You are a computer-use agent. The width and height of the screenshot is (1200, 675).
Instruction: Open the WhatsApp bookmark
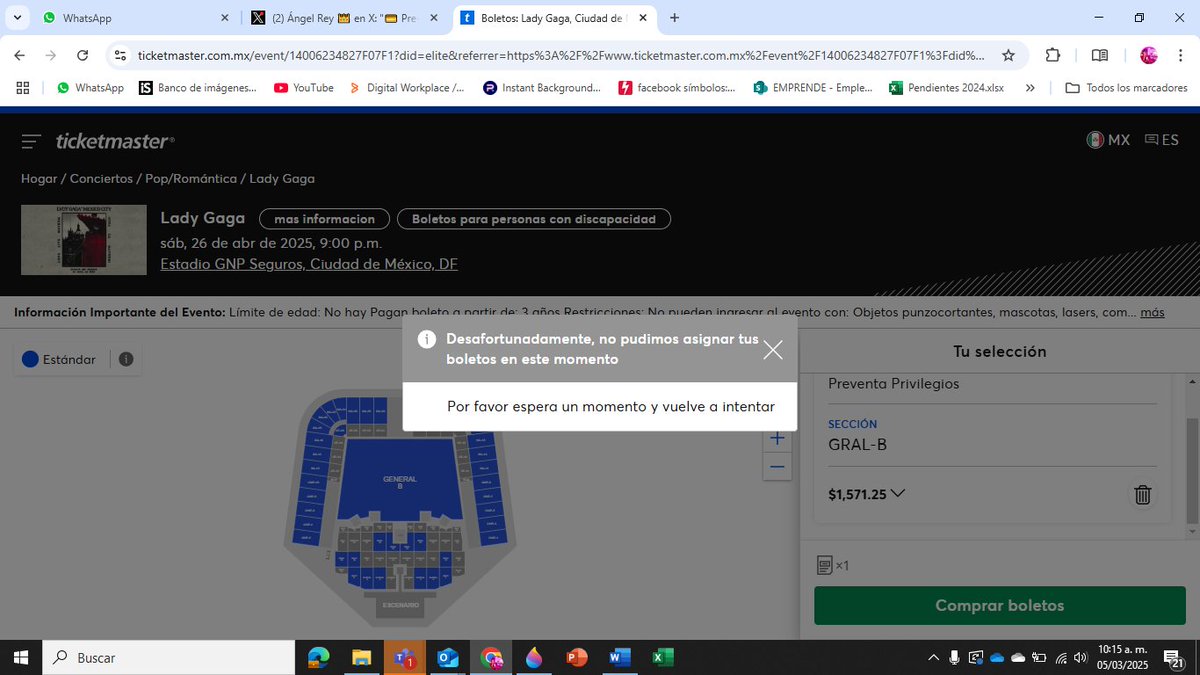(x=90, y=88)
